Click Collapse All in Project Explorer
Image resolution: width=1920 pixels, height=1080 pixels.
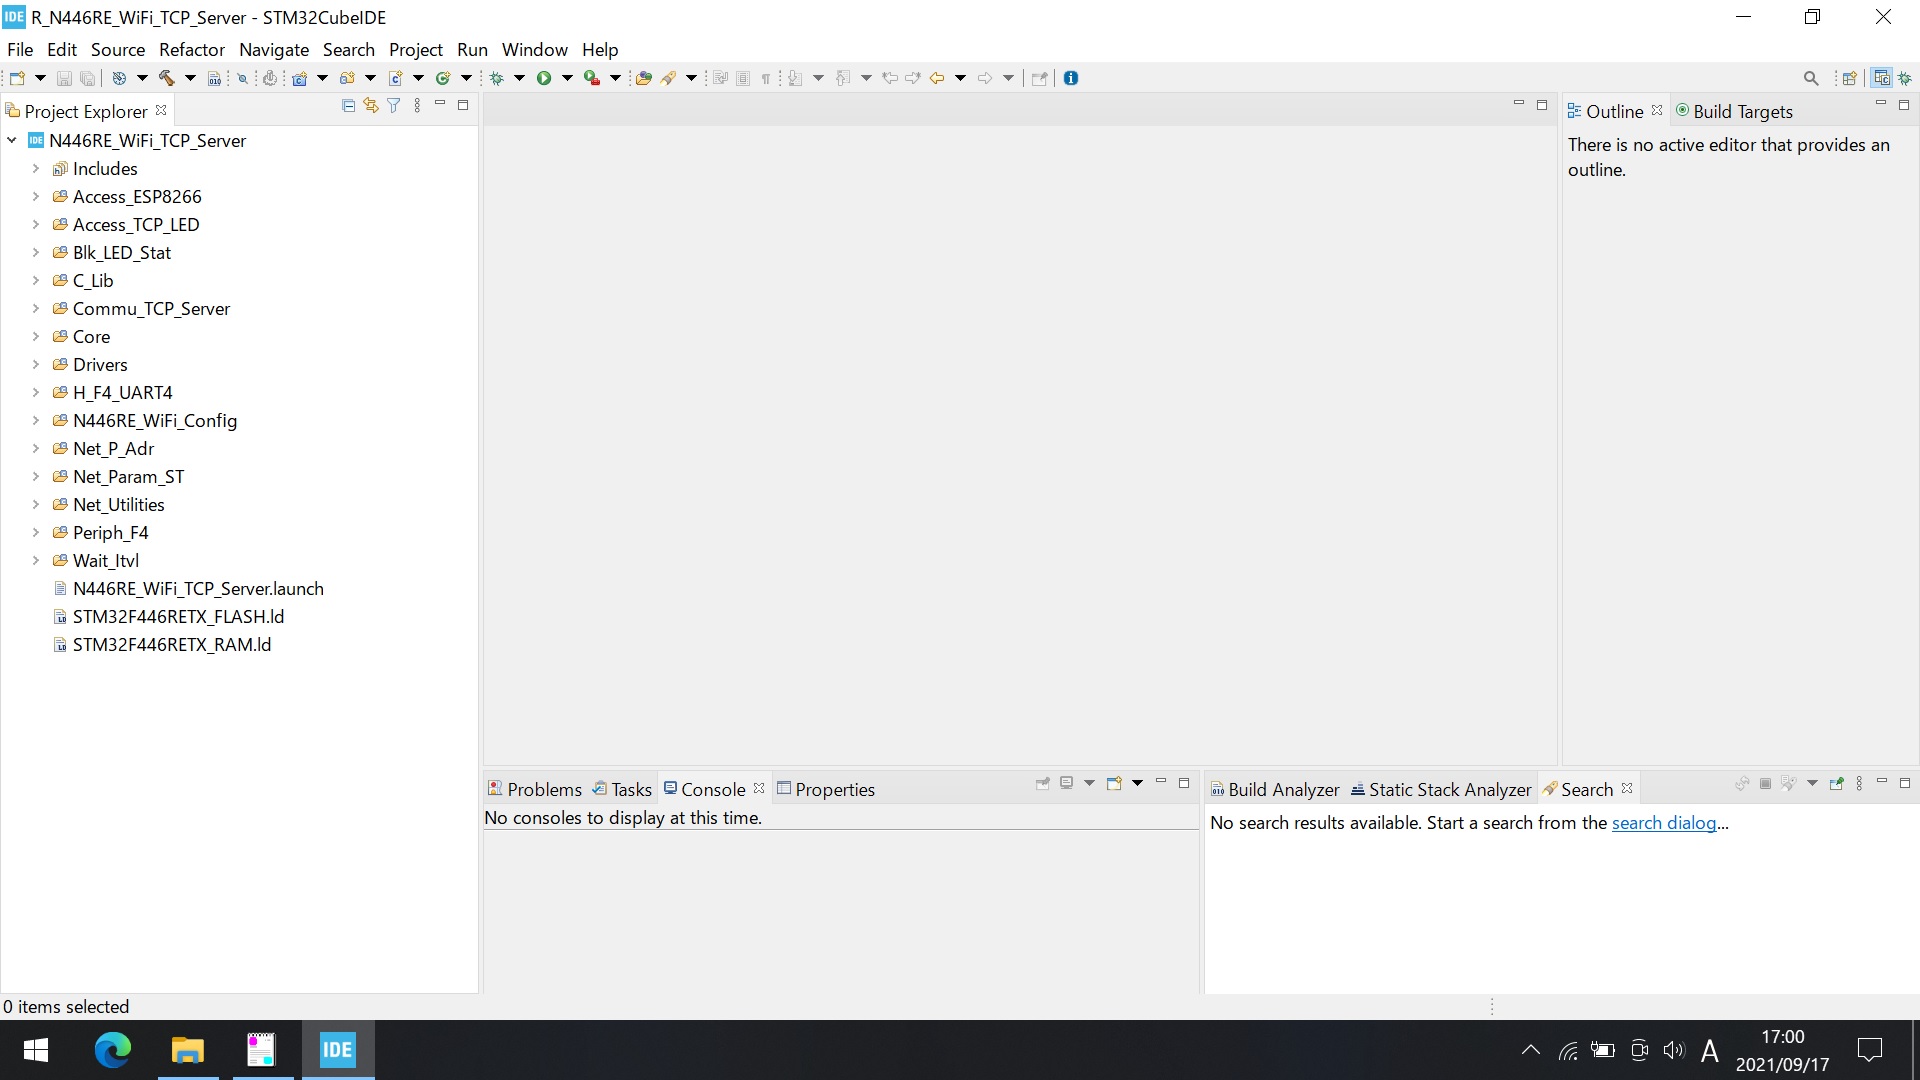pos(348,105)
